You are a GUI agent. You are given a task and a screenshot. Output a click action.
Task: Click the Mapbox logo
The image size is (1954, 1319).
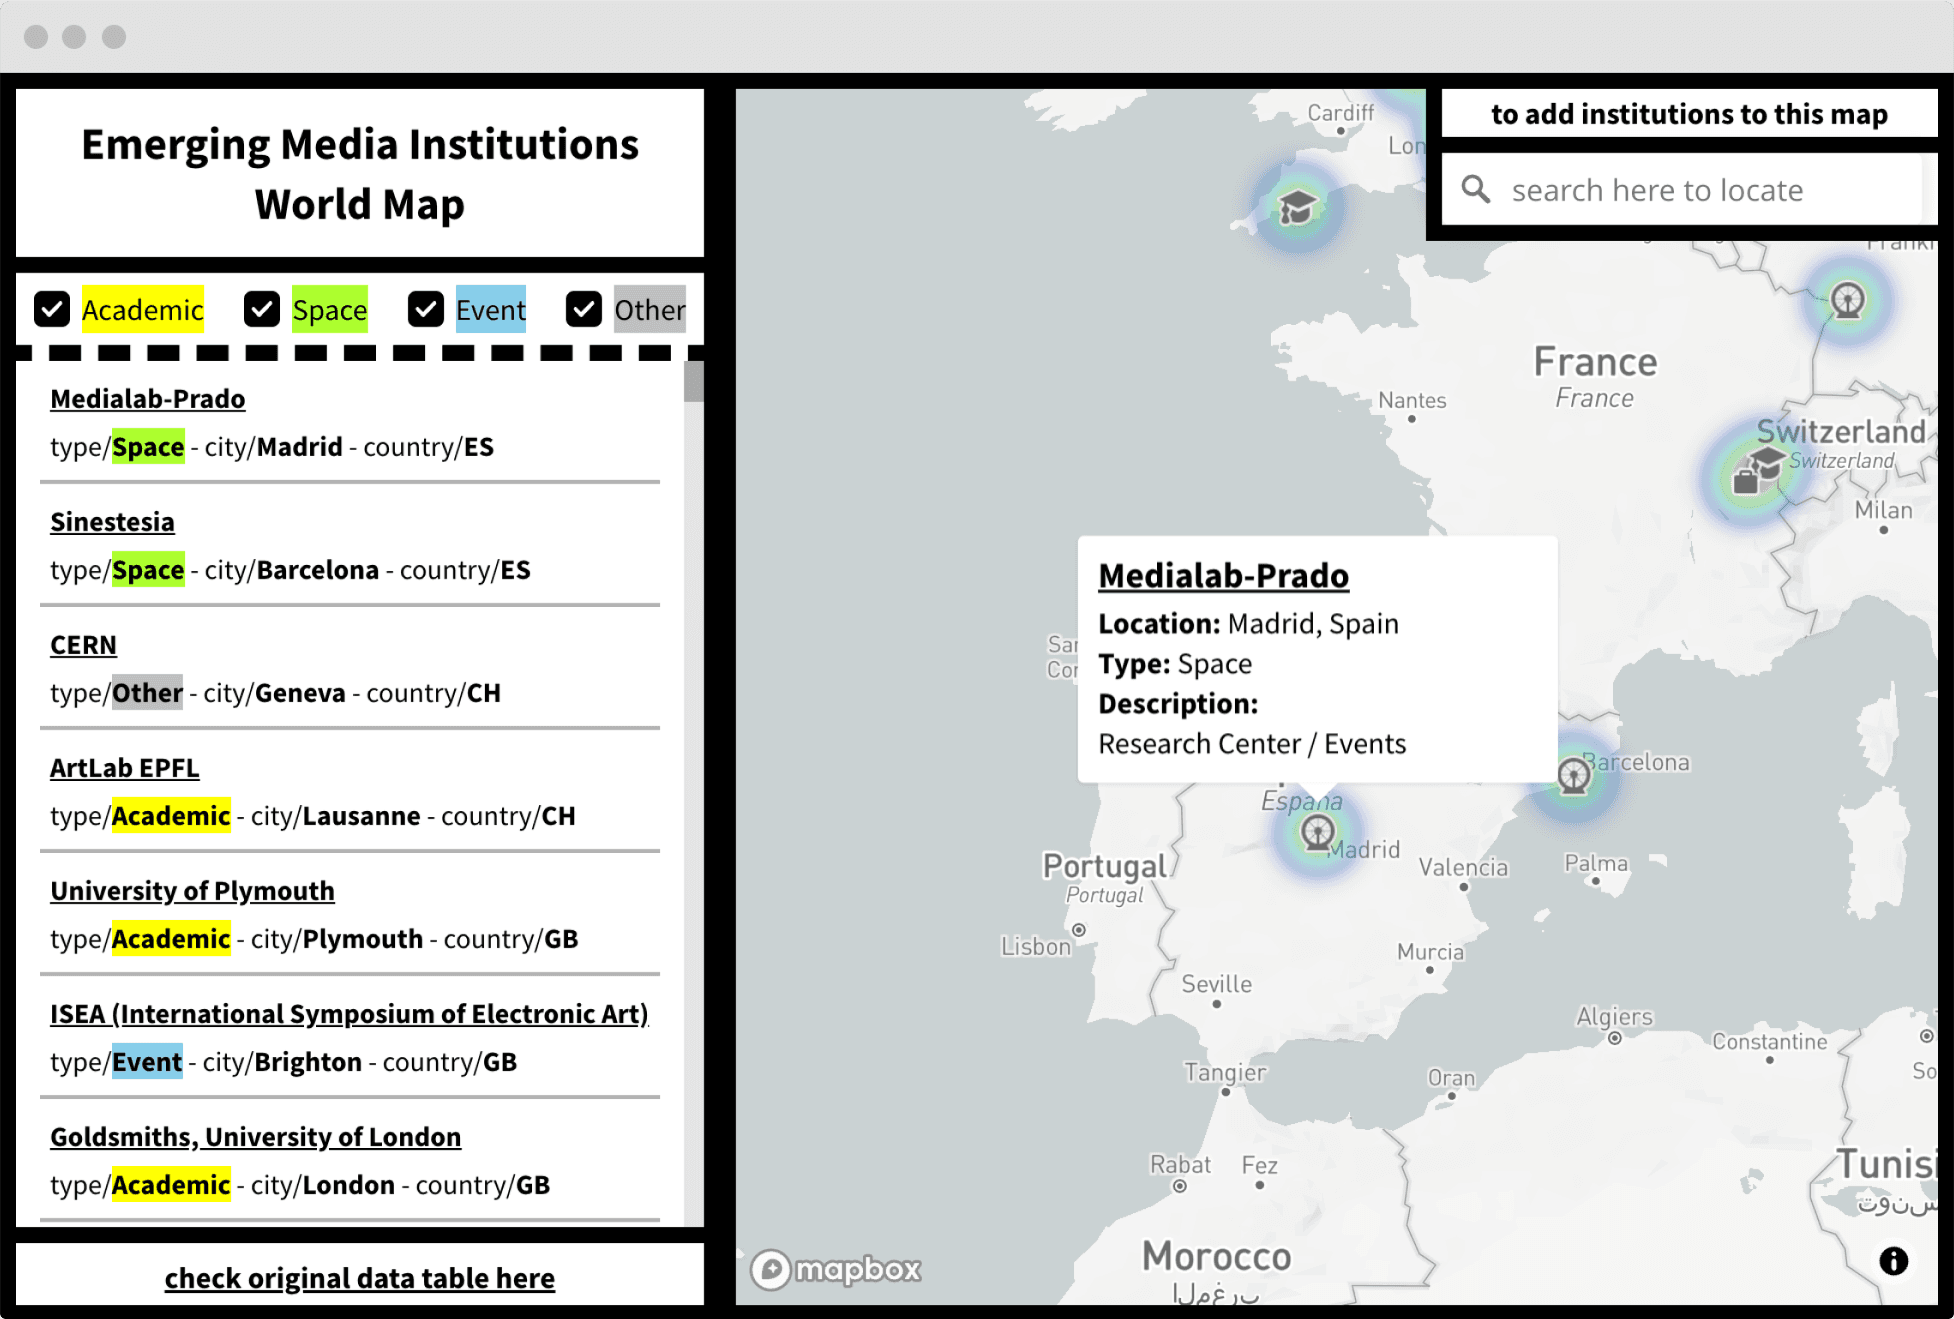(x=836, y=1269)
